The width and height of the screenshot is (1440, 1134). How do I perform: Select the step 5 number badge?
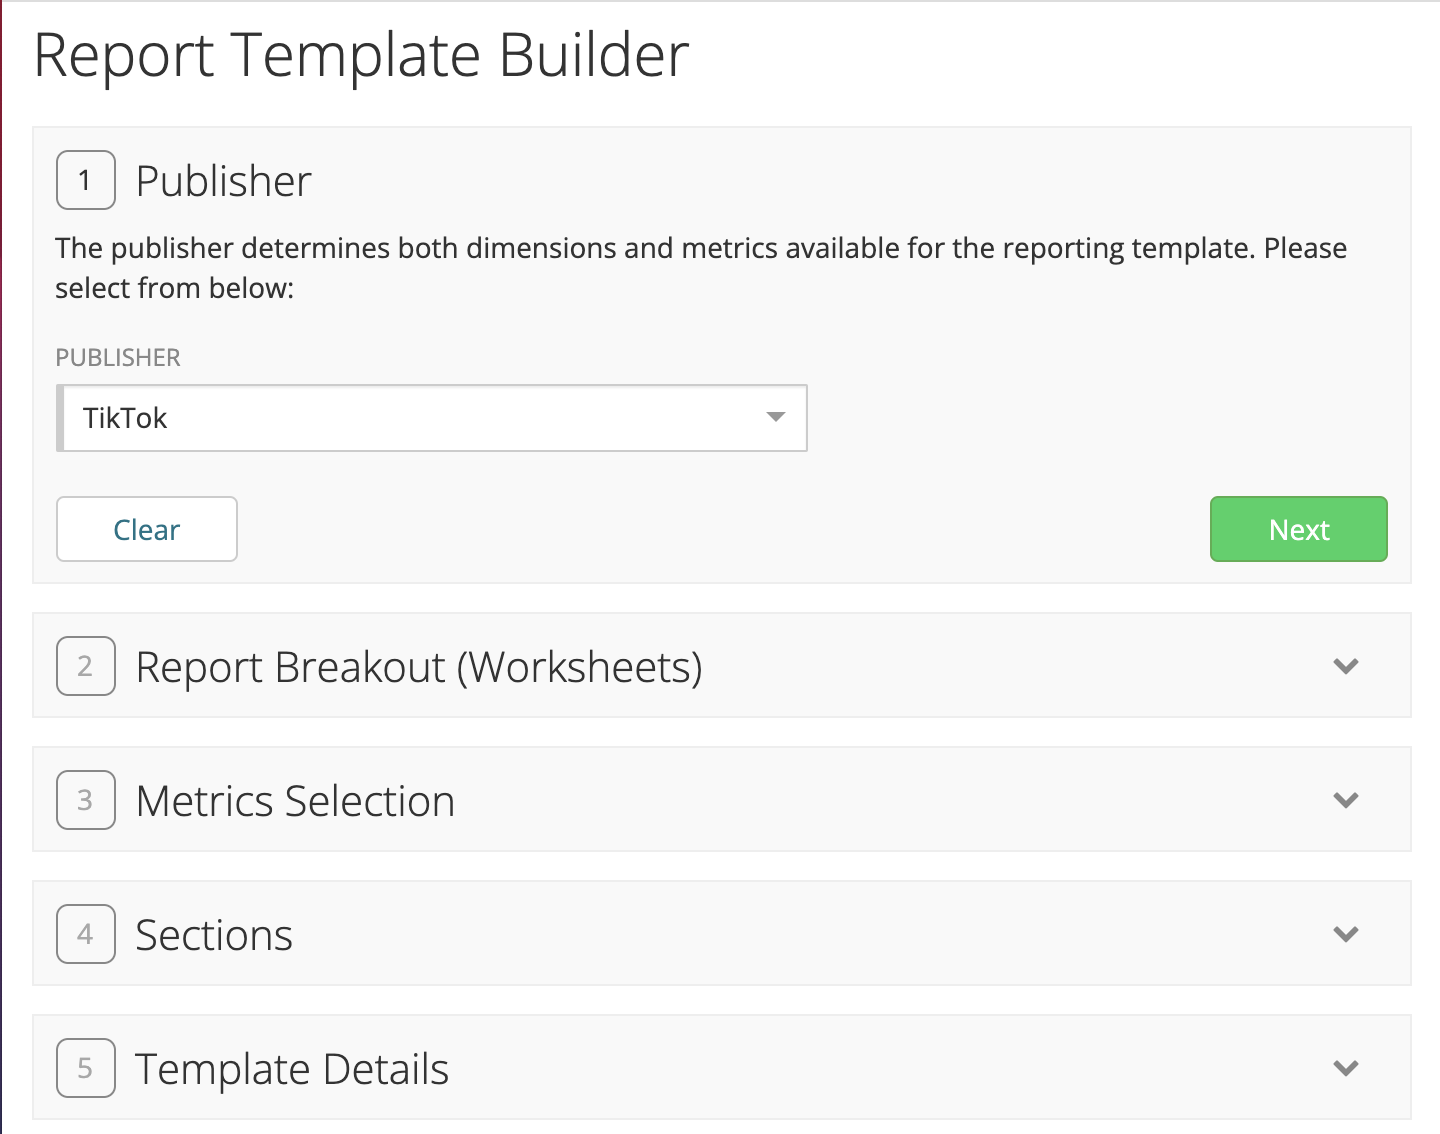[x=86, y=1068]
